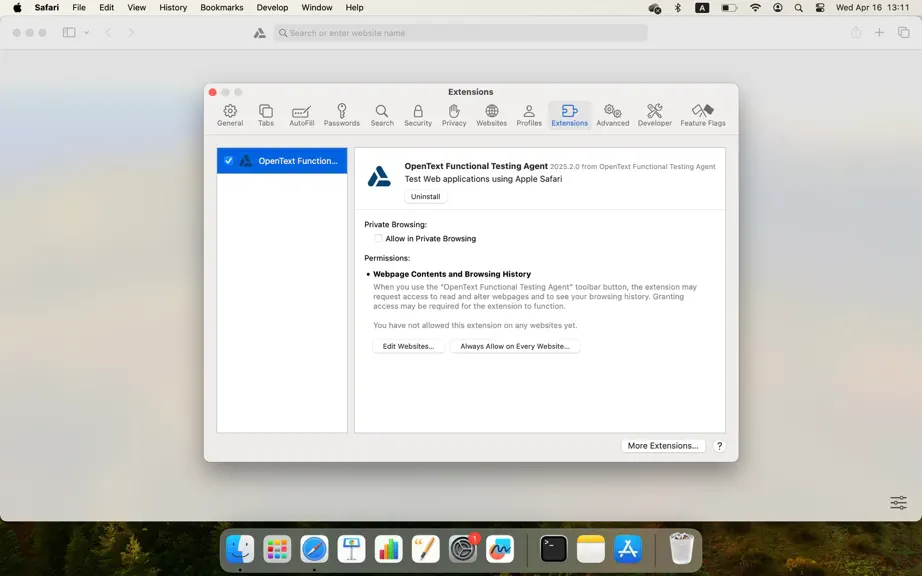
Task: Click More Extensions... button
Action: 663,446
